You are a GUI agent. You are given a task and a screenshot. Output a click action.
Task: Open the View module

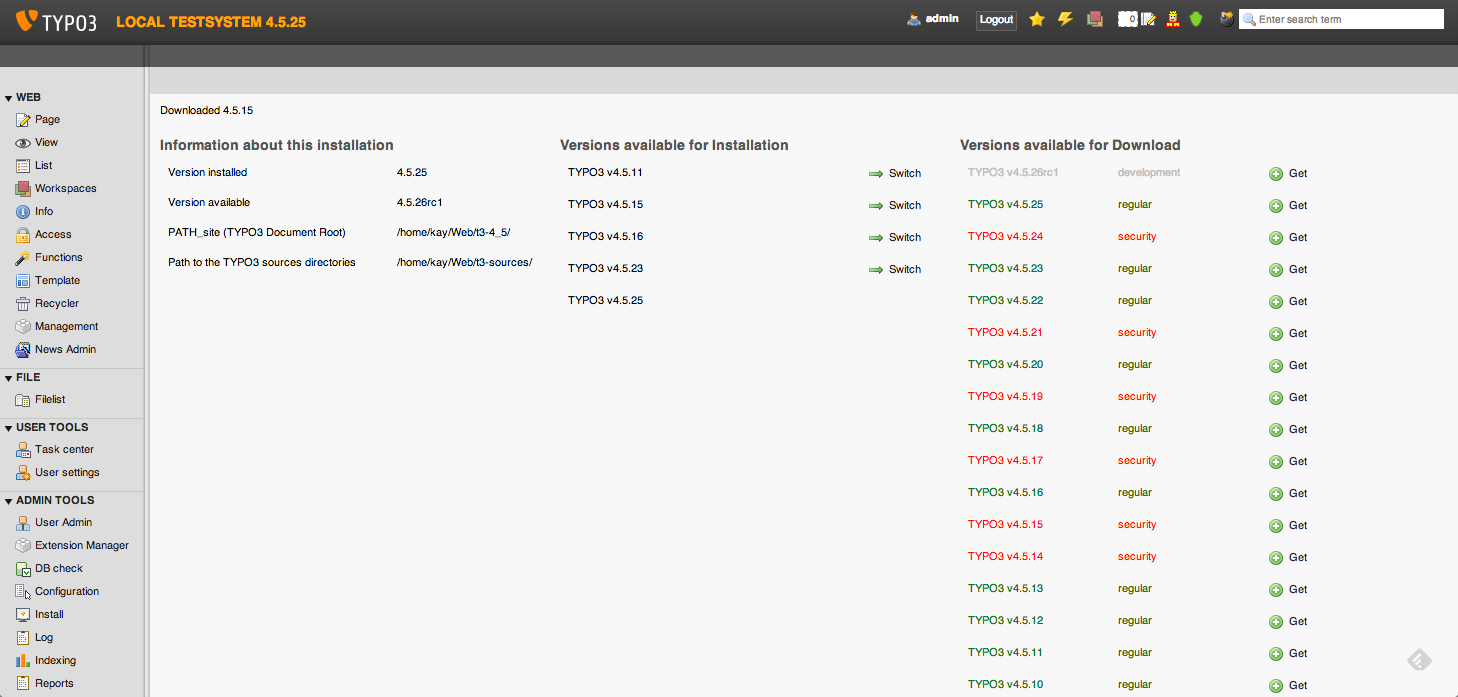pos(37,143)
